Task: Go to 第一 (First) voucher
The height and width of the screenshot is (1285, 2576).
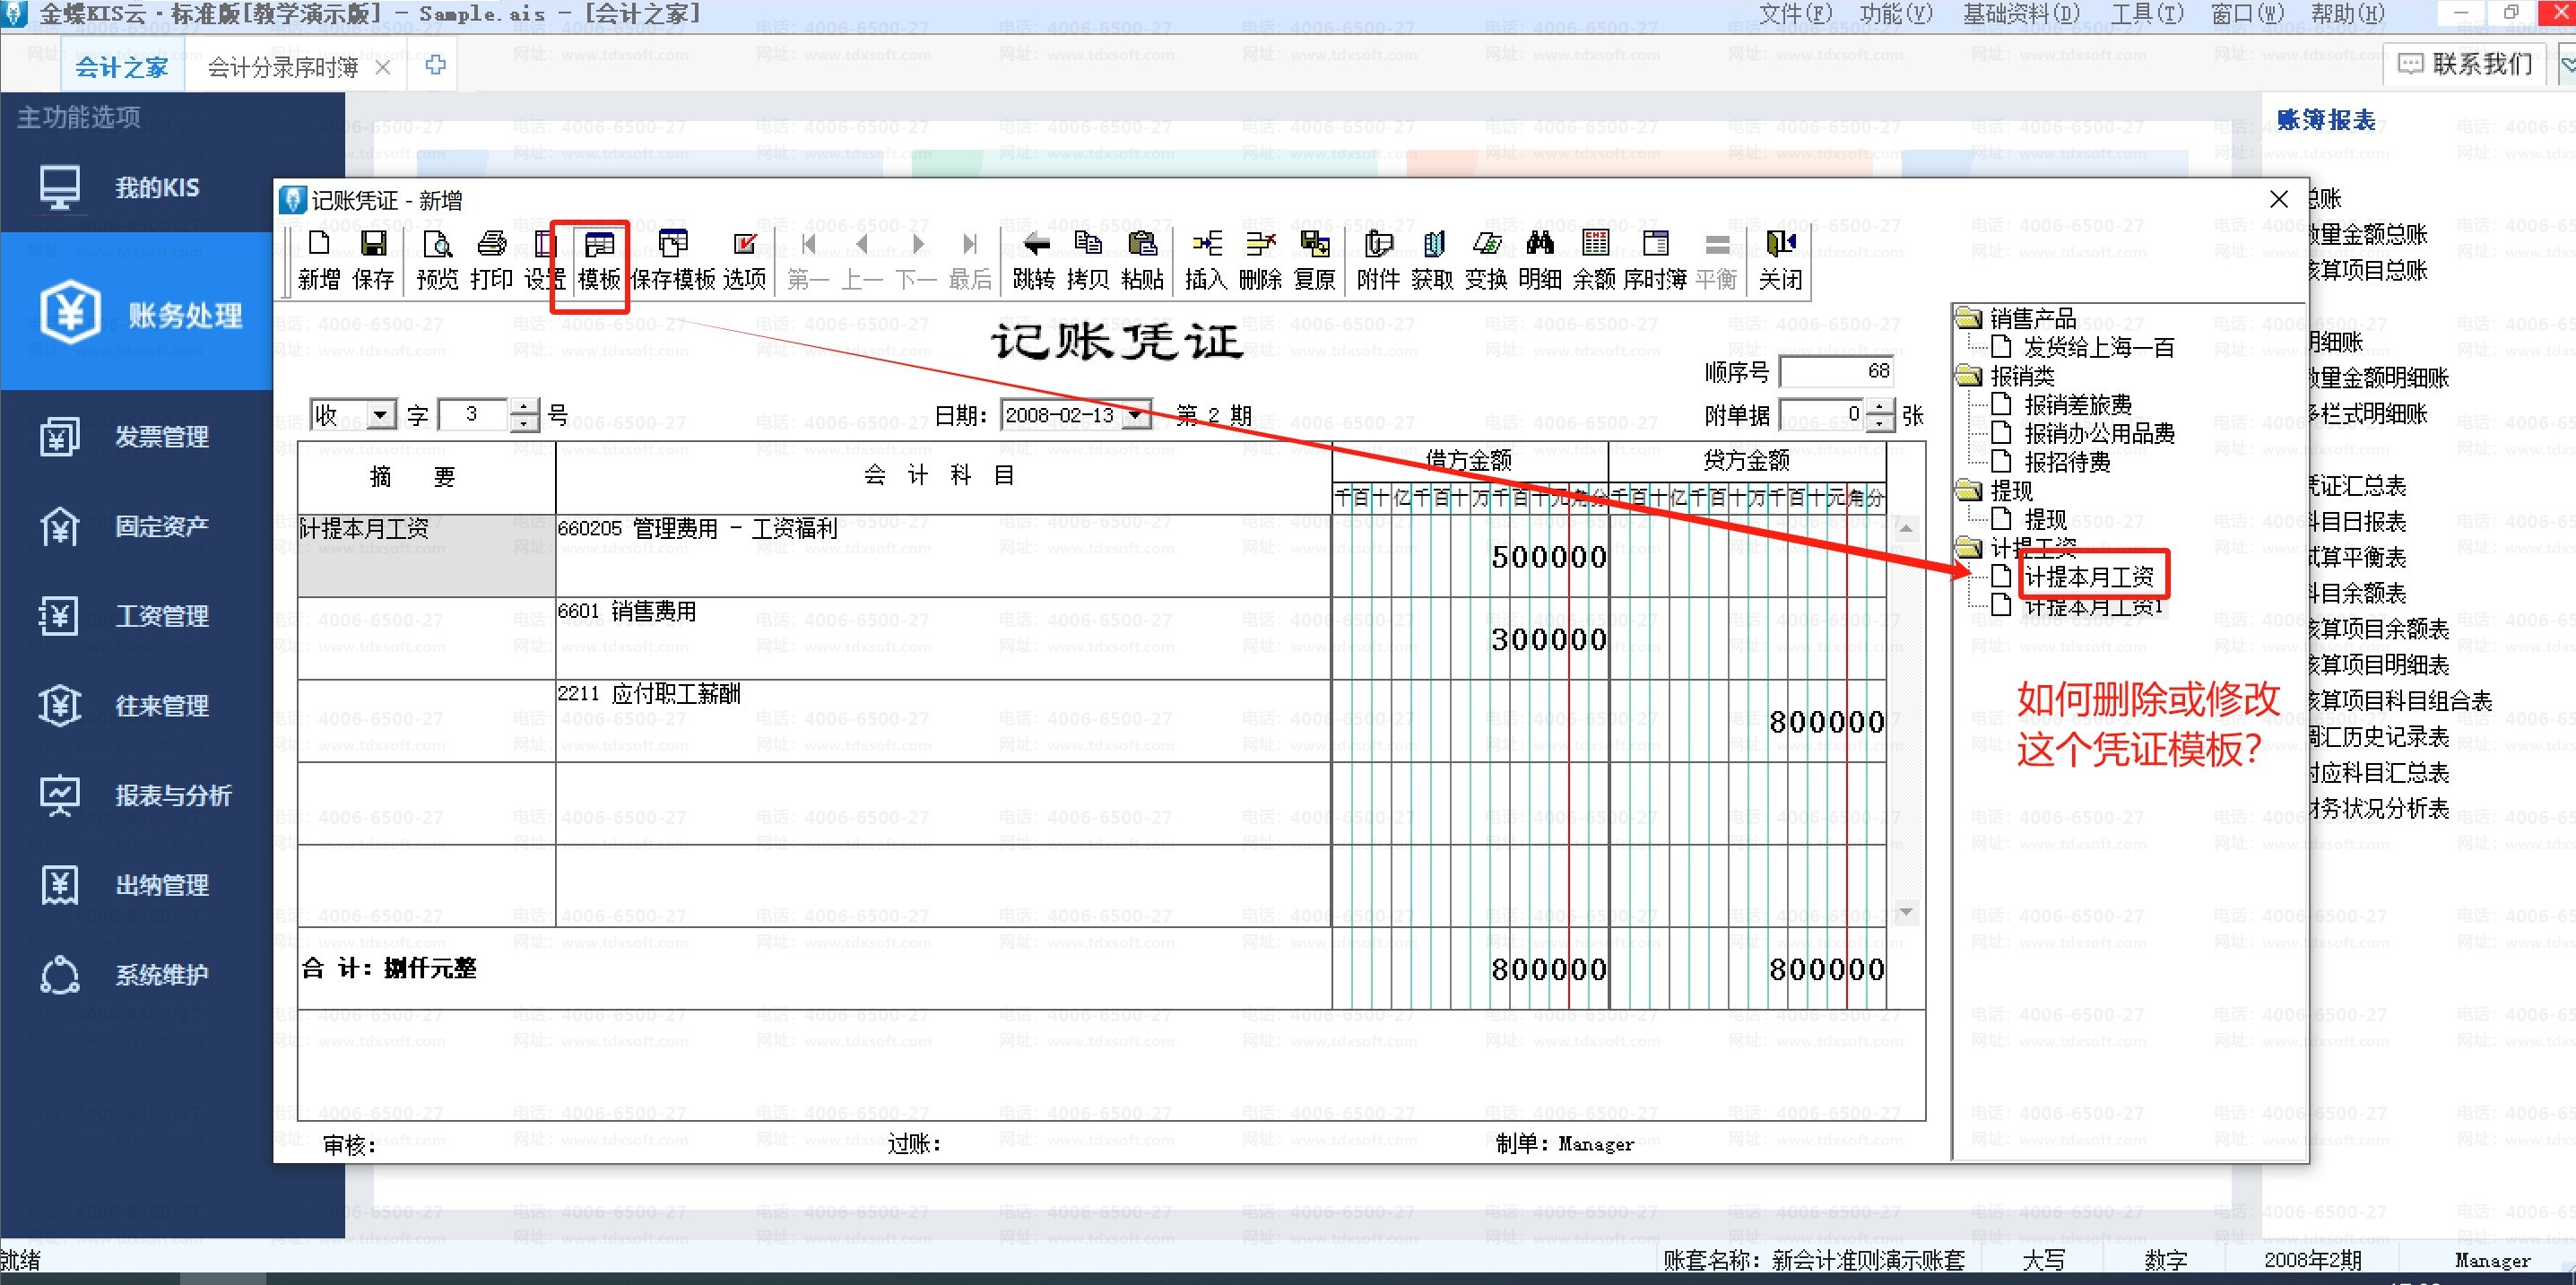Action: 808,260
